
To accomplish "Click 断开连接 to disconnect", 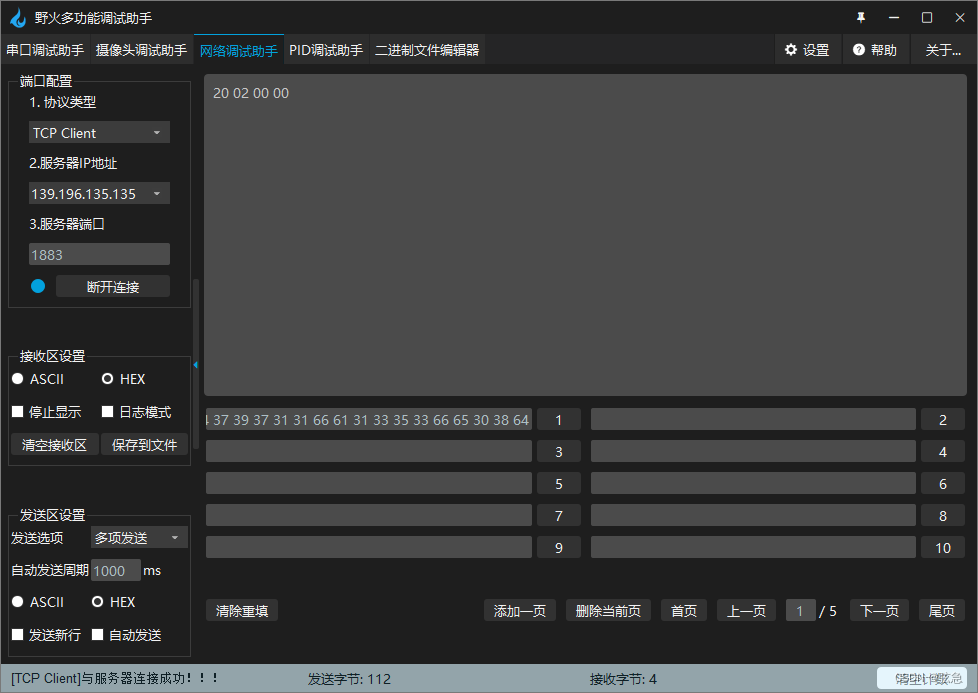I will coord(113,286).
